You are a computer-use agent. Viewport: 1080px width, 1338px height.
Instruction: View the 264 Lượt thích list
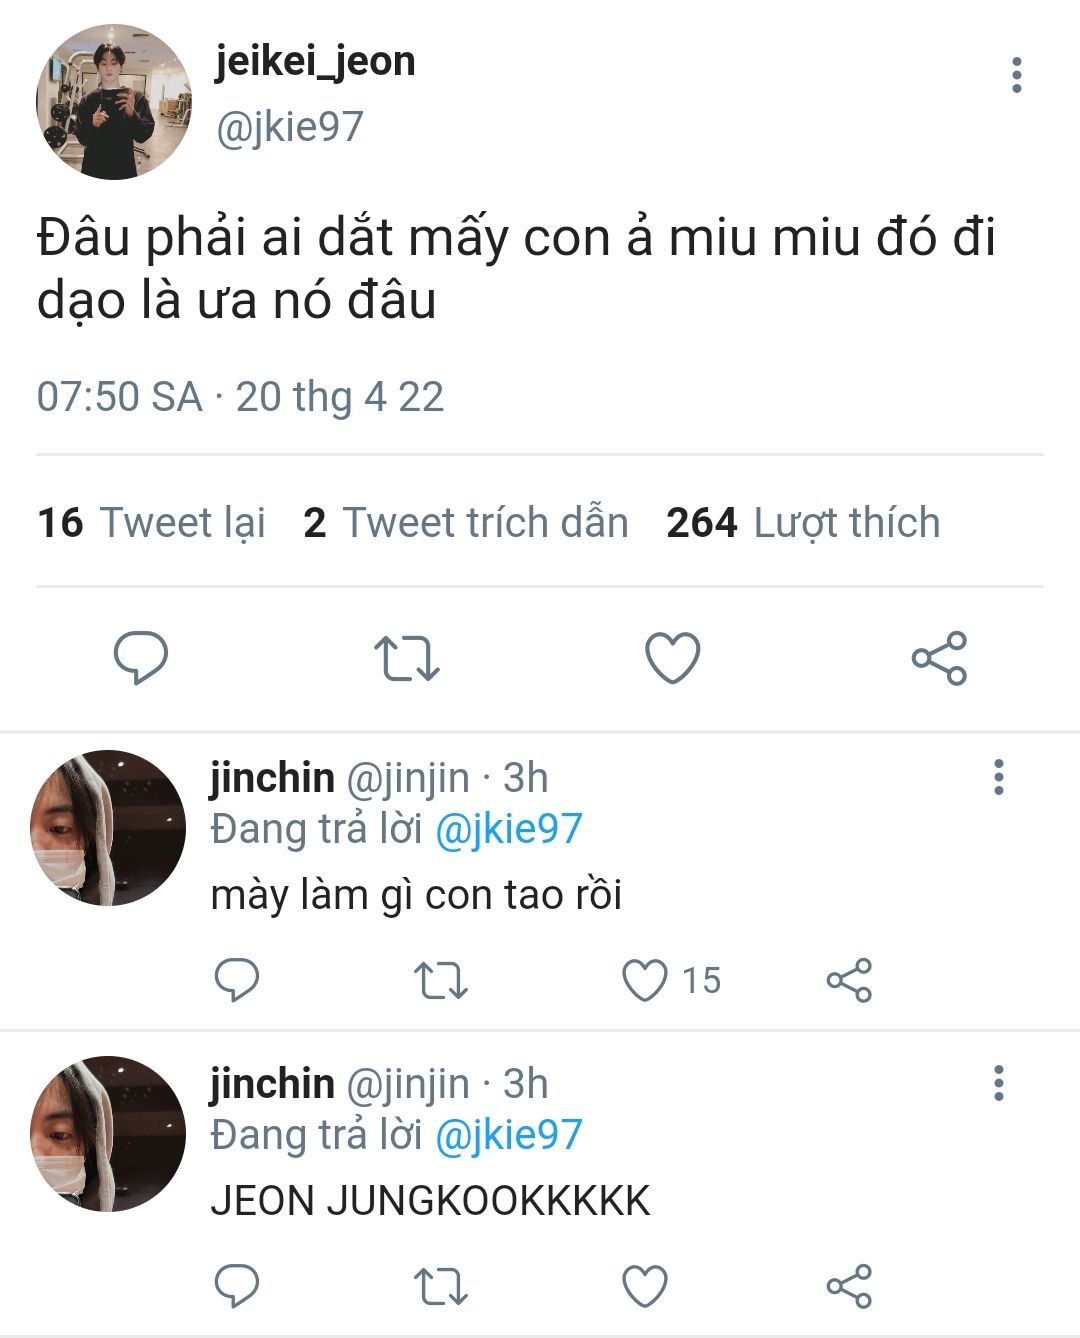[x=803, y=522]
